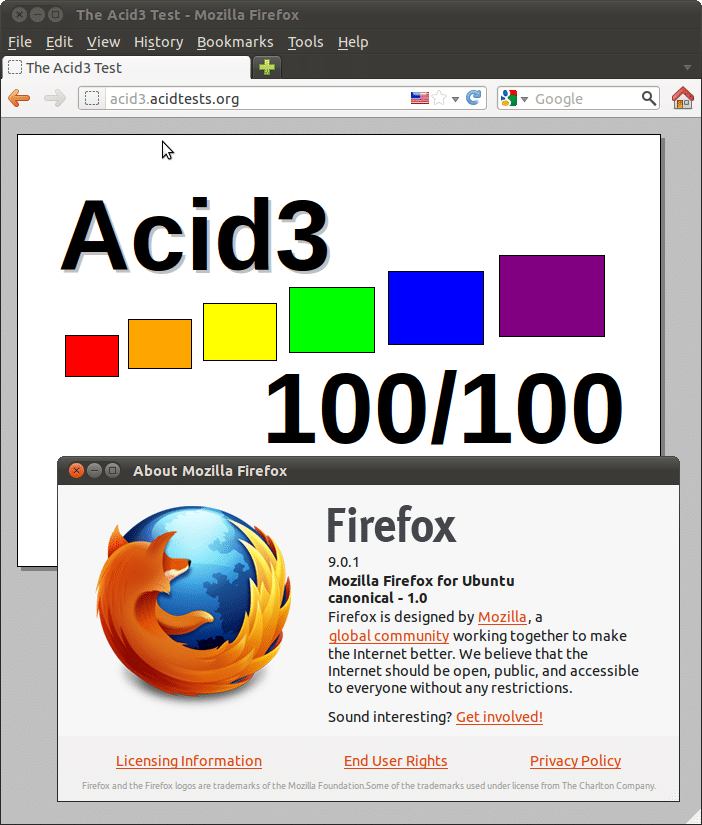Screen dimensions: 702x825
Task: Click the site identity icon in the URL bar
Action: click(92, 98)
